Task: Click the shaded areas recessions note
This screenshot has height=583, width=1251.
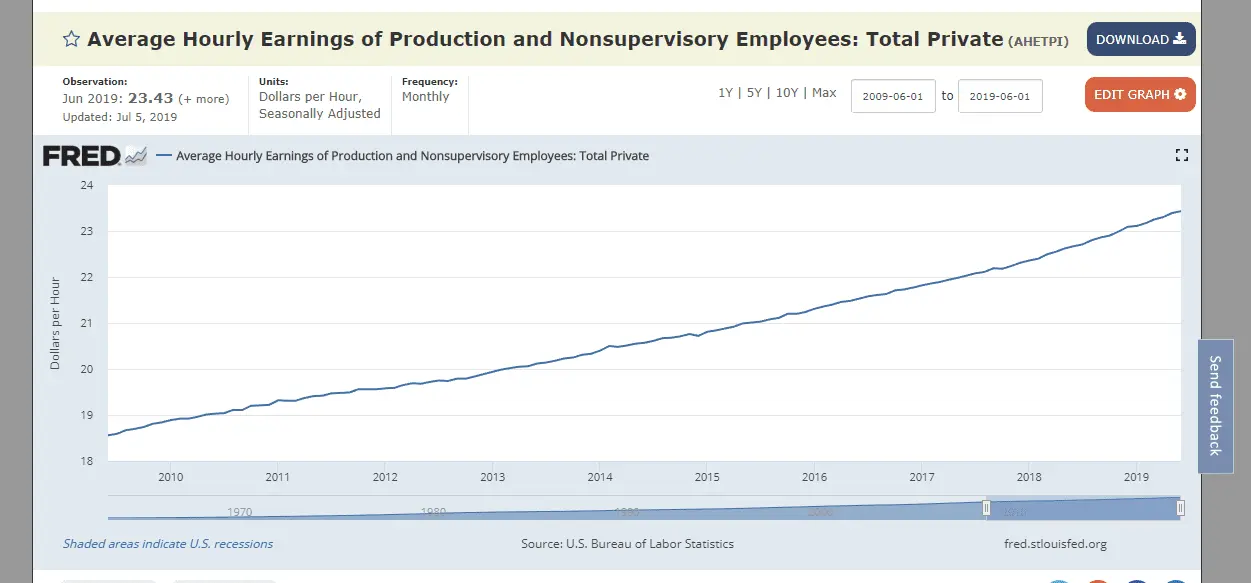Action: 168,544
